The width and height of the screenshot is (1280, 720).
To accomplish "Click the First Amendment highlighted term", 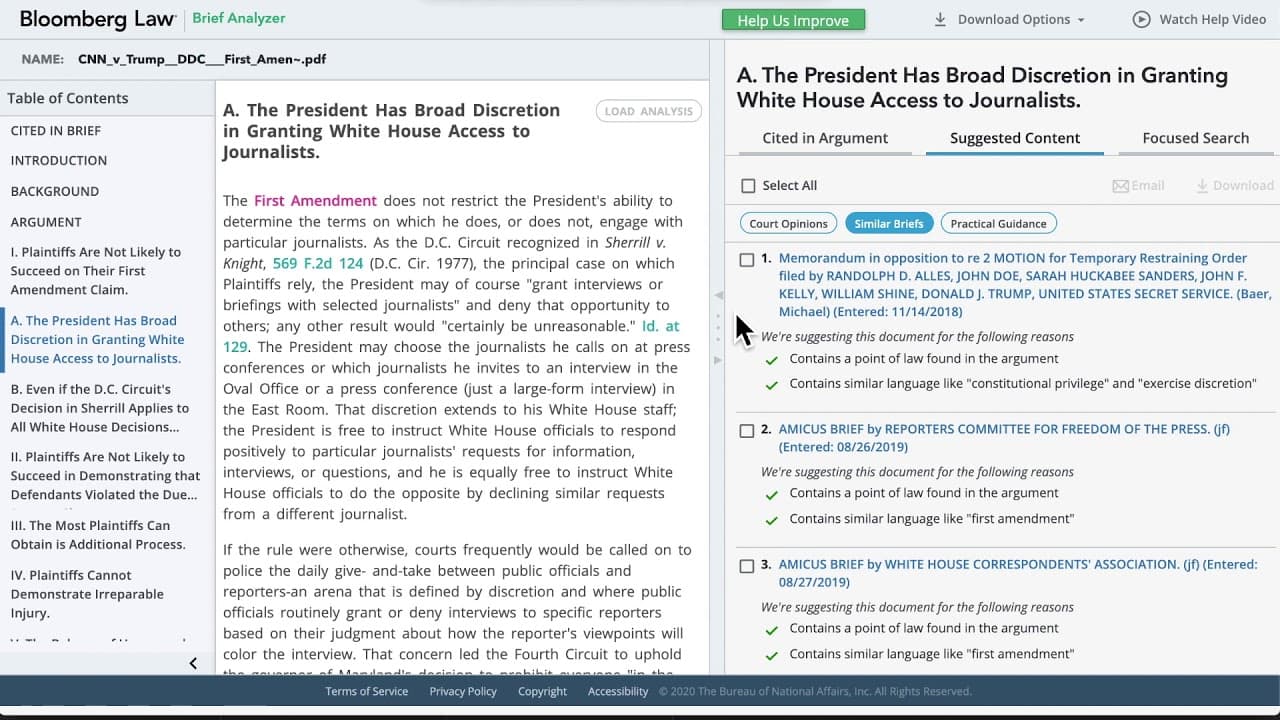I will 315,200.
